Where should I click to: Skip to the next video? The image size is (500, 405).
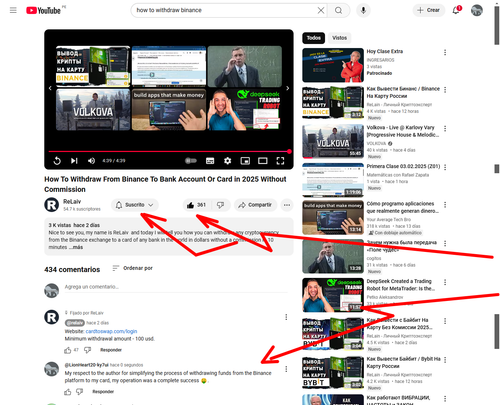pyautogui.click(x=74, y=161)
